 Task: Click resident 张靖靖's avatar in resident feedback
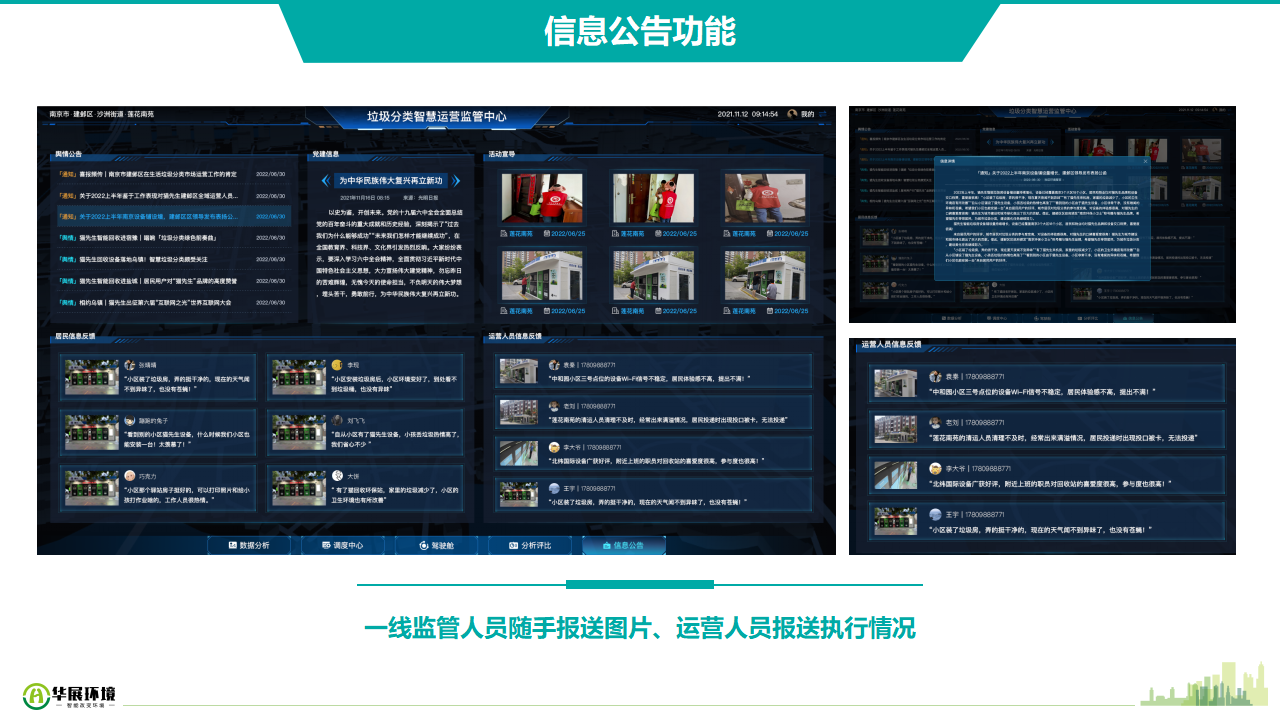130,365
